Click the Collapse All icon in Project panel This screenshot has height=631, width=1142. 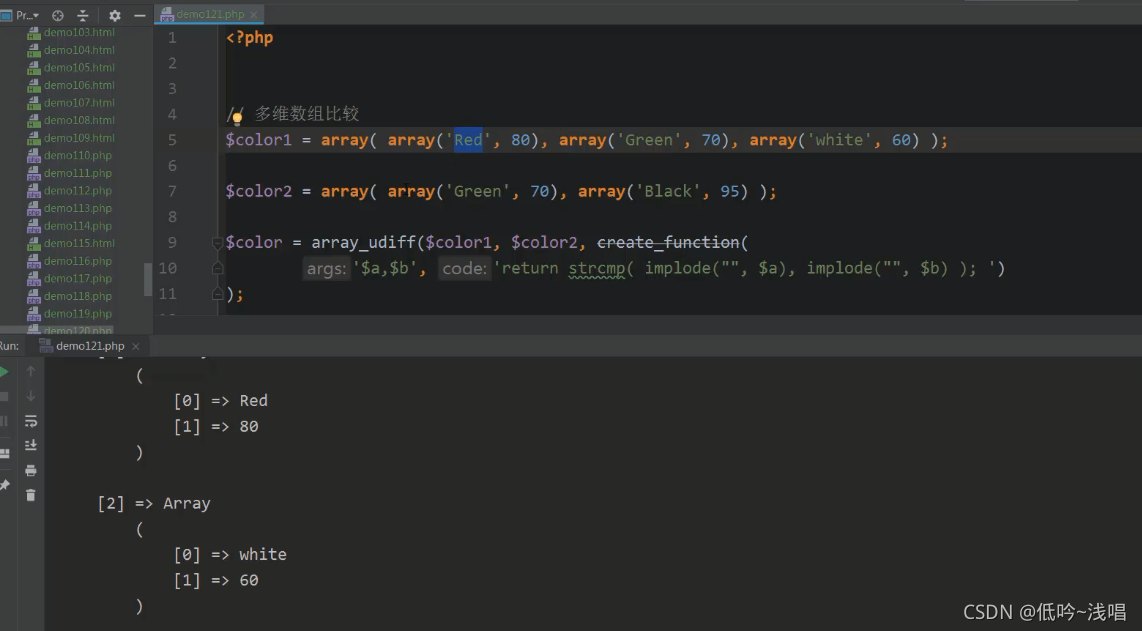pos(82,15)
